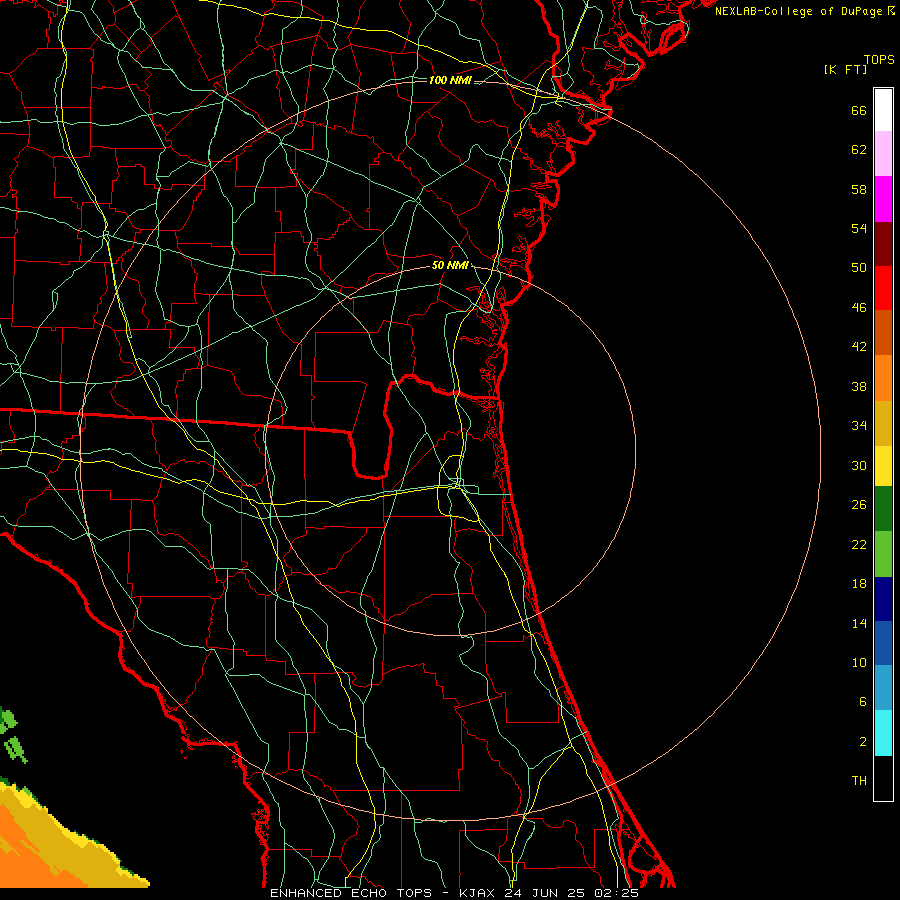Pick the yellow legend swatch
Screen dimensions: 900x900
(x=883, y=466)
